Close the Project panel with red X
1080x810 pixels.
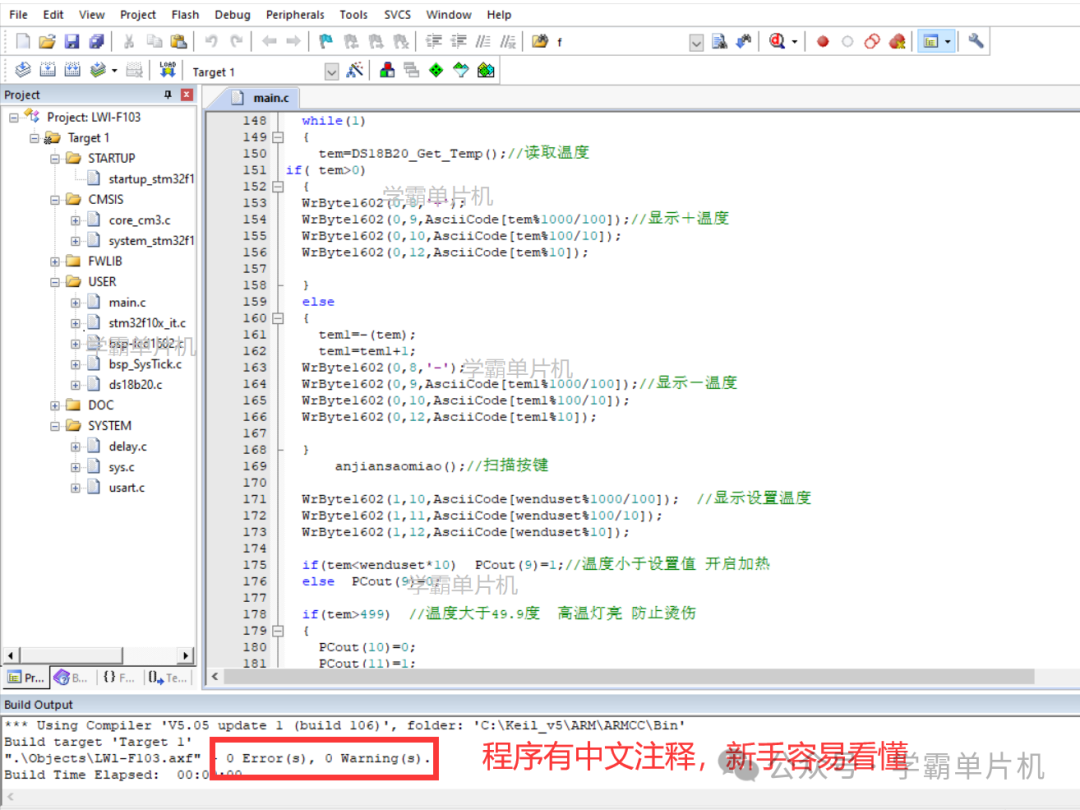(x=187, y=94)
